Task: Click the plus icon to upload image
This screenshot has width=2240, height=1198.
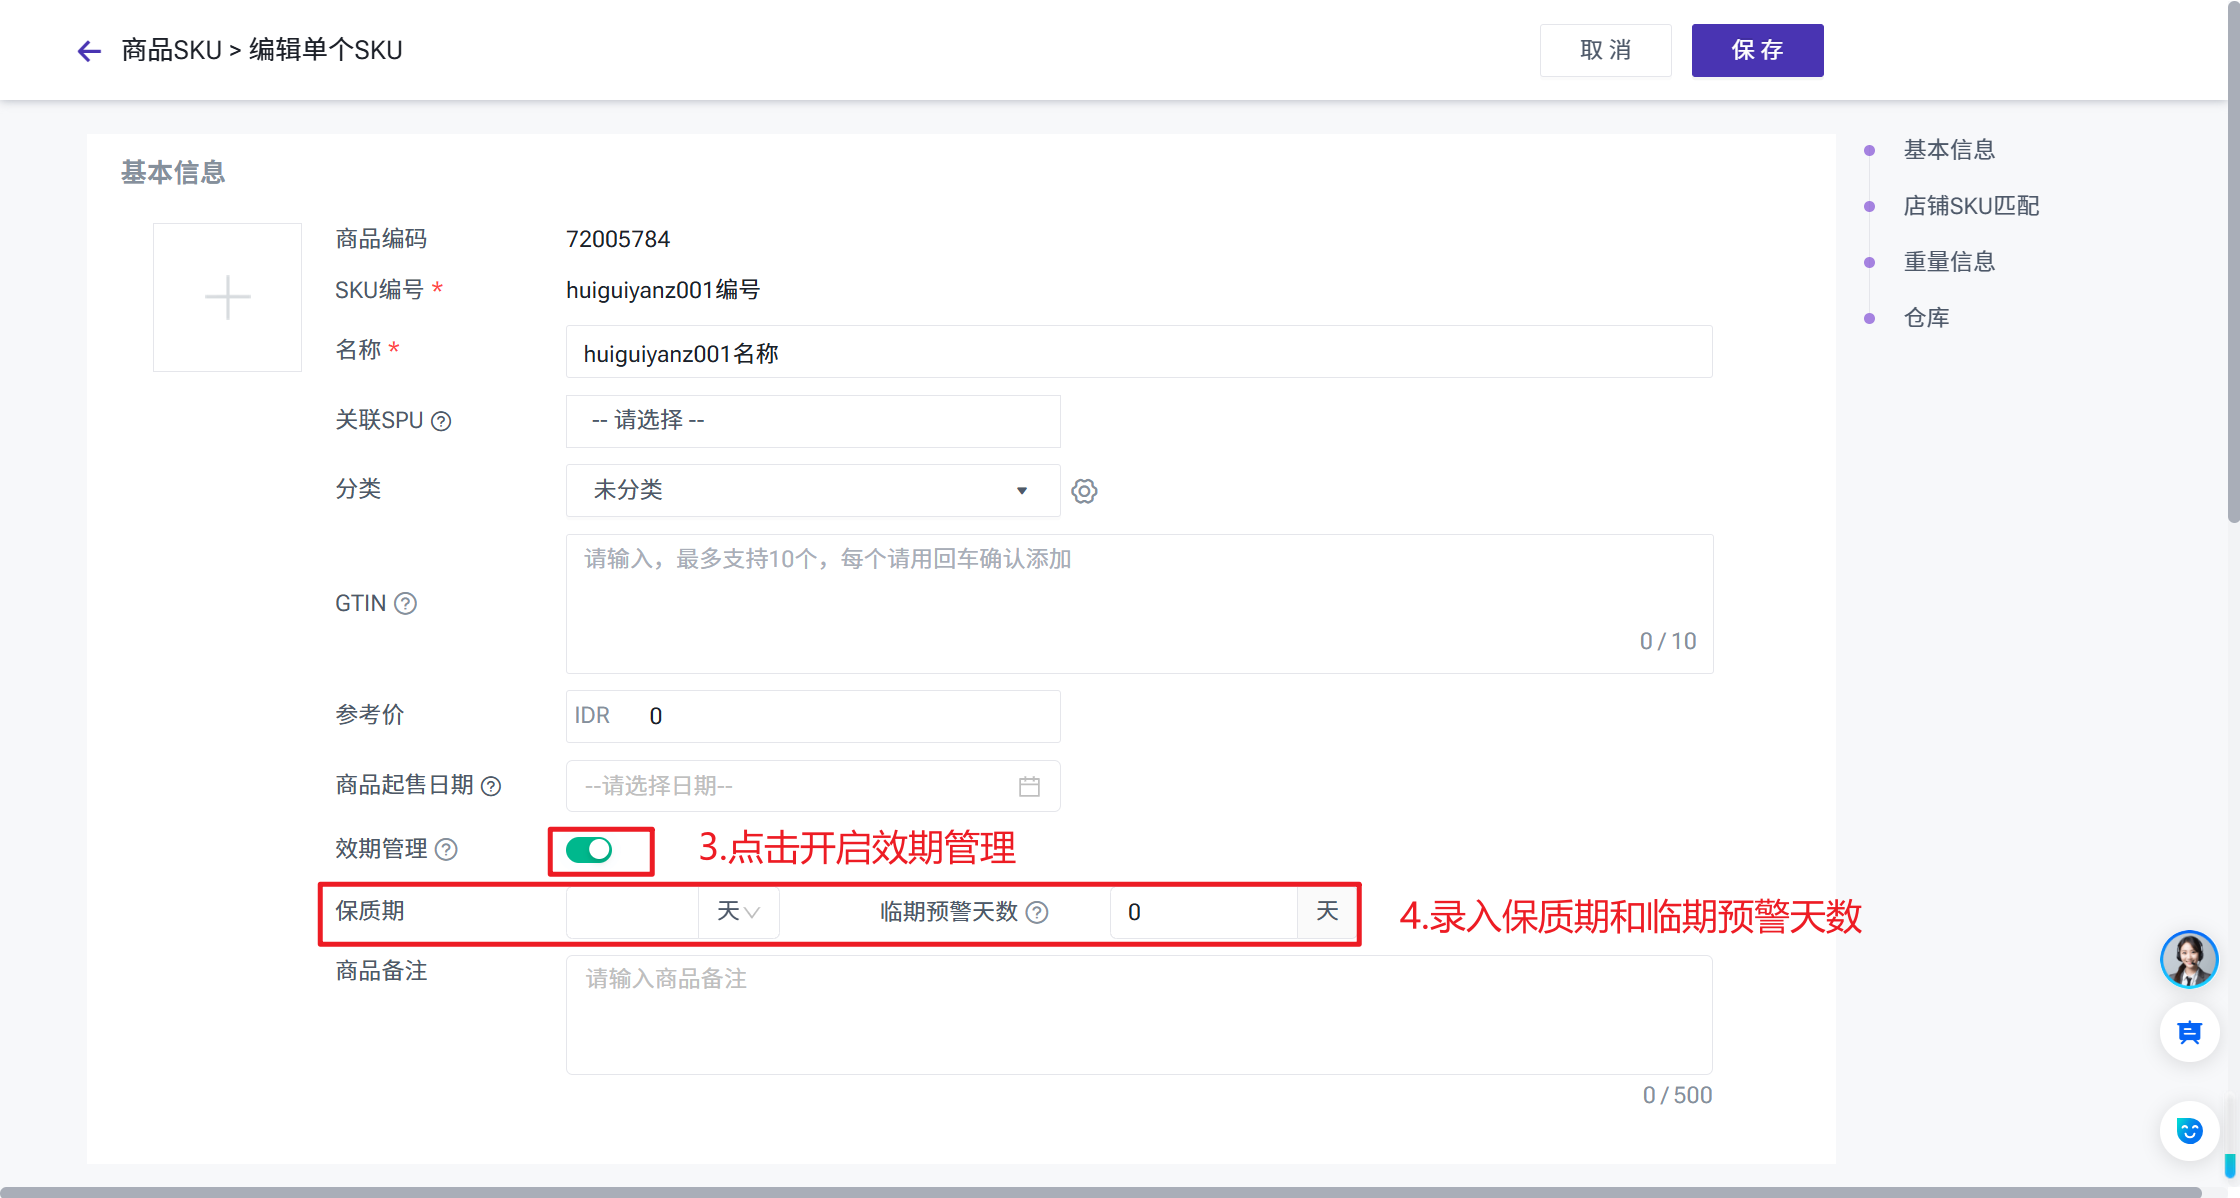Action: (227, 298)
